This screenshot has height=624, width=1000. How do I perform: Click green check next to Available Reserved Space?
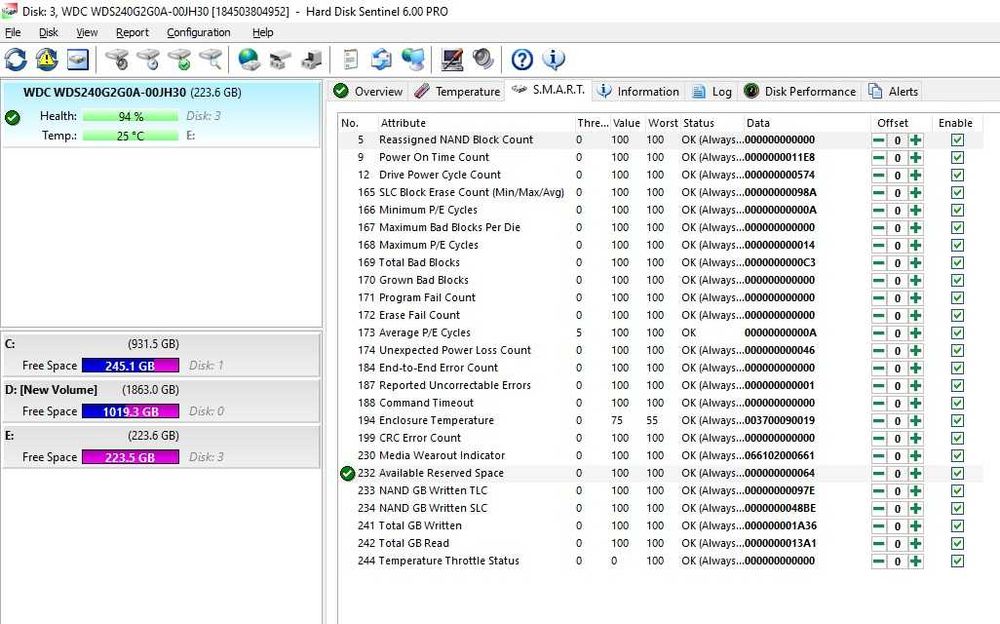coord(348,473)
